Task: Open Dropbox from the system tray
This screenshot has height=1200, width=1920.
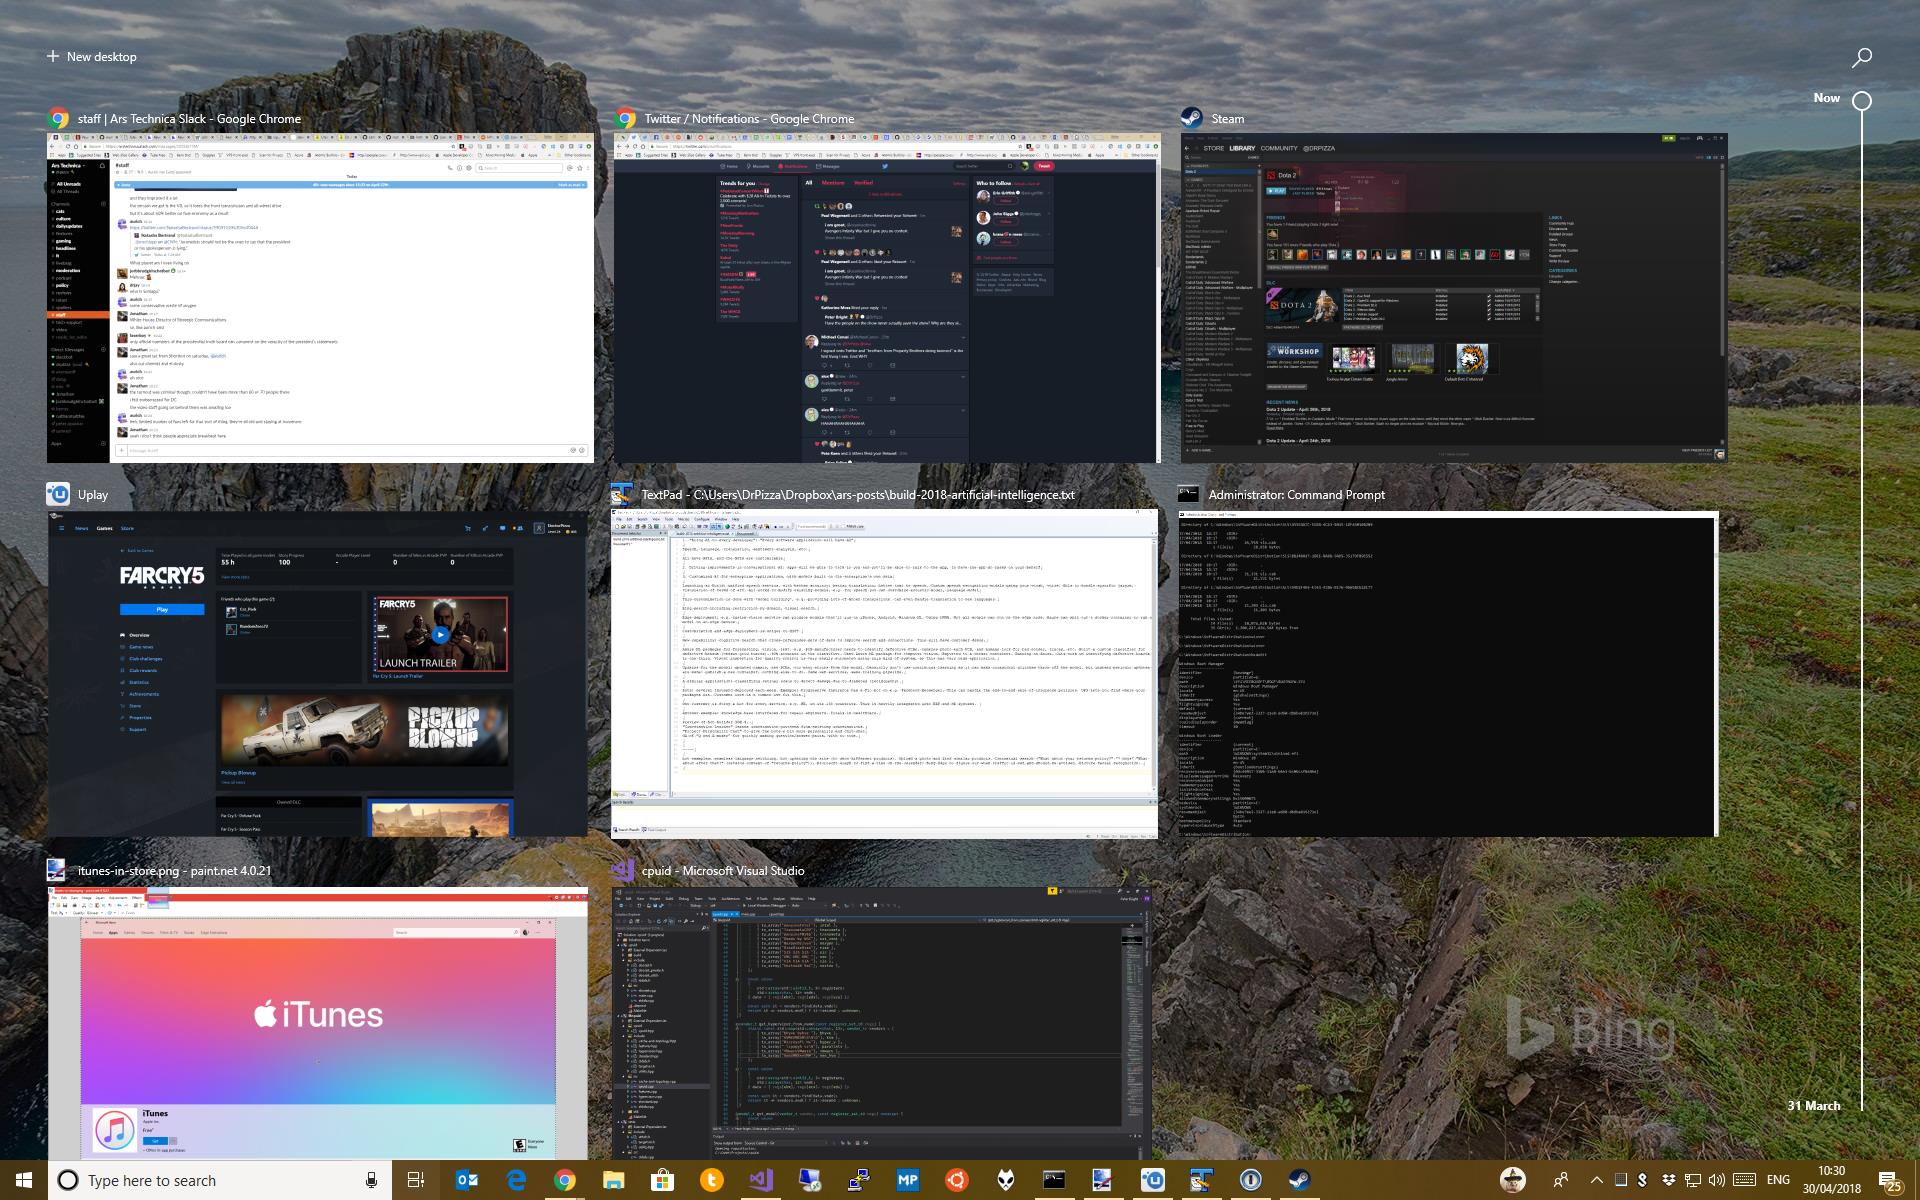Action: pyautogui.click(x=1669, y=1180)
